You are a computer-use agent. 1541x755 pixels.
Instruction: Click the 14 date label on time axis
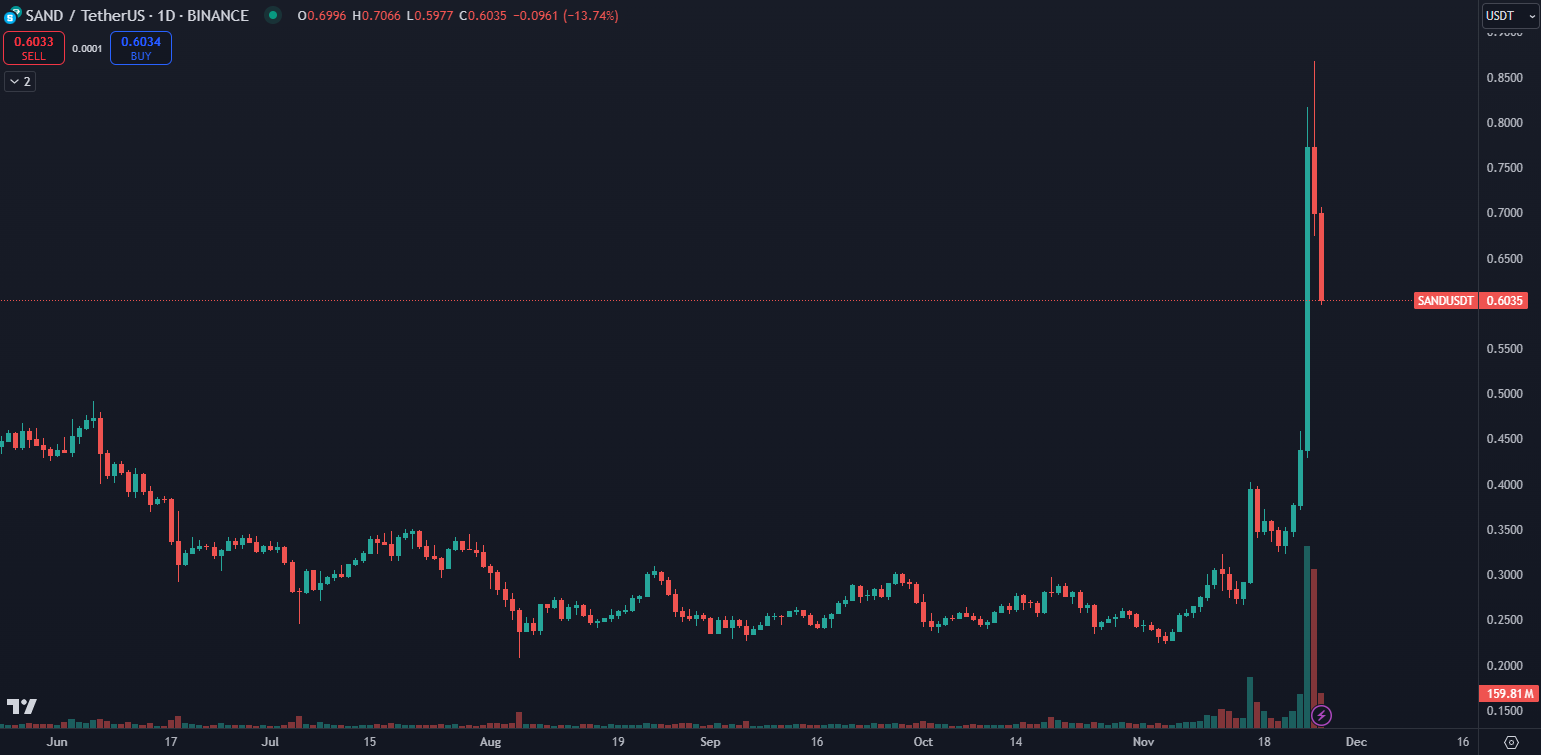coord(1016,742)
